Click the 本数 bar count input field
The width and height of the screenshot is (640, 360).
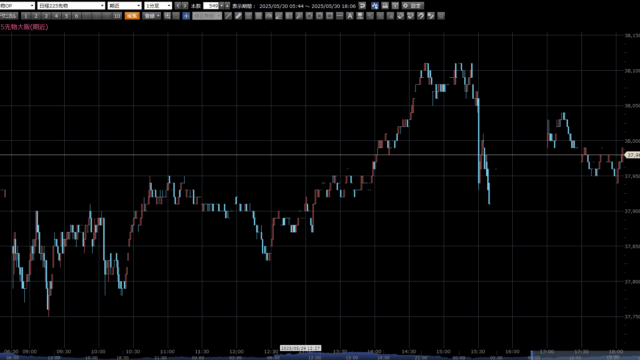point(211,6)
